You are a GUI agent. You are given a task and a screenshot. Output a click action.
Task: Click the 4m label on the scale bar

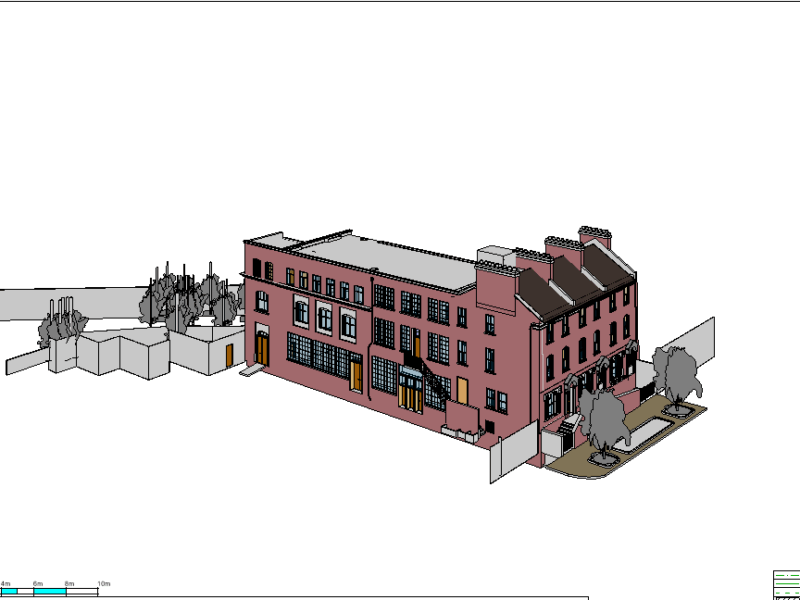[5, 583]
